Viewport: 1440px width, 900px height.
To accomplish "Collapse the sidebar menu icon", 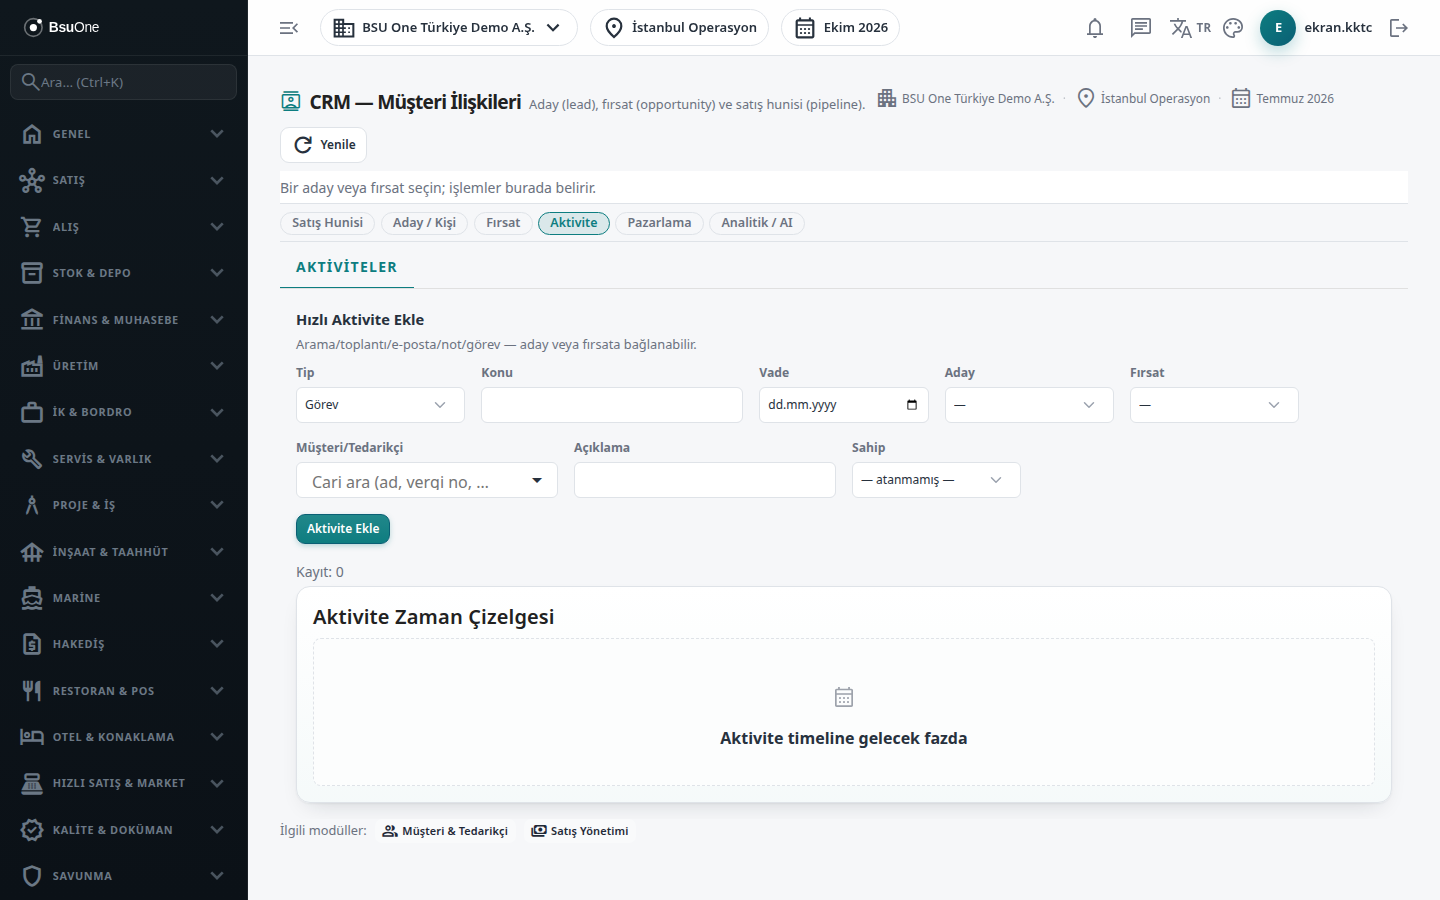I will [x=289, y=28].
